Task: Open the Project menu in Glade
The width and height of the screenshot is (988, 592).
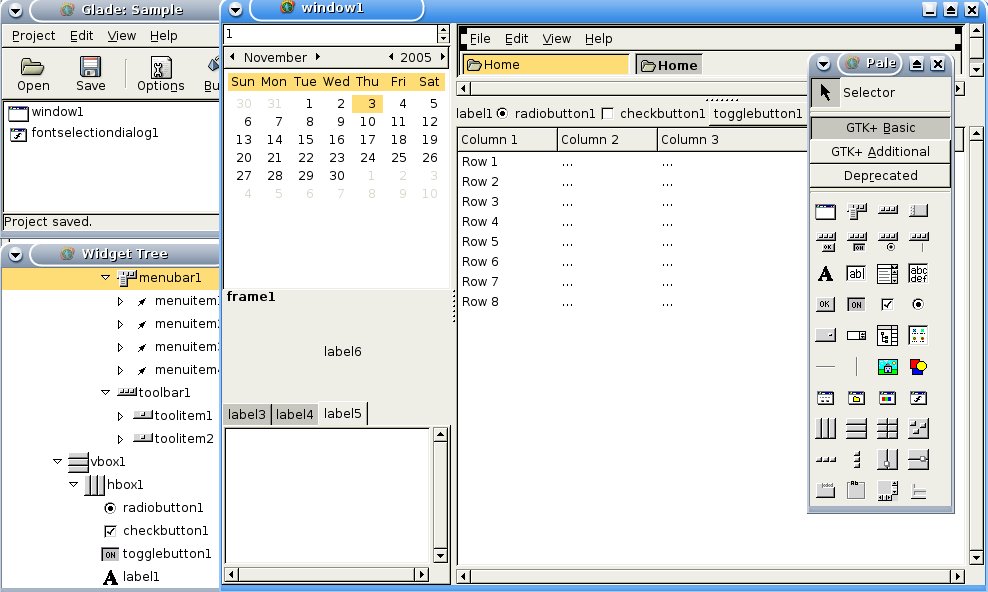Action: 33,36
